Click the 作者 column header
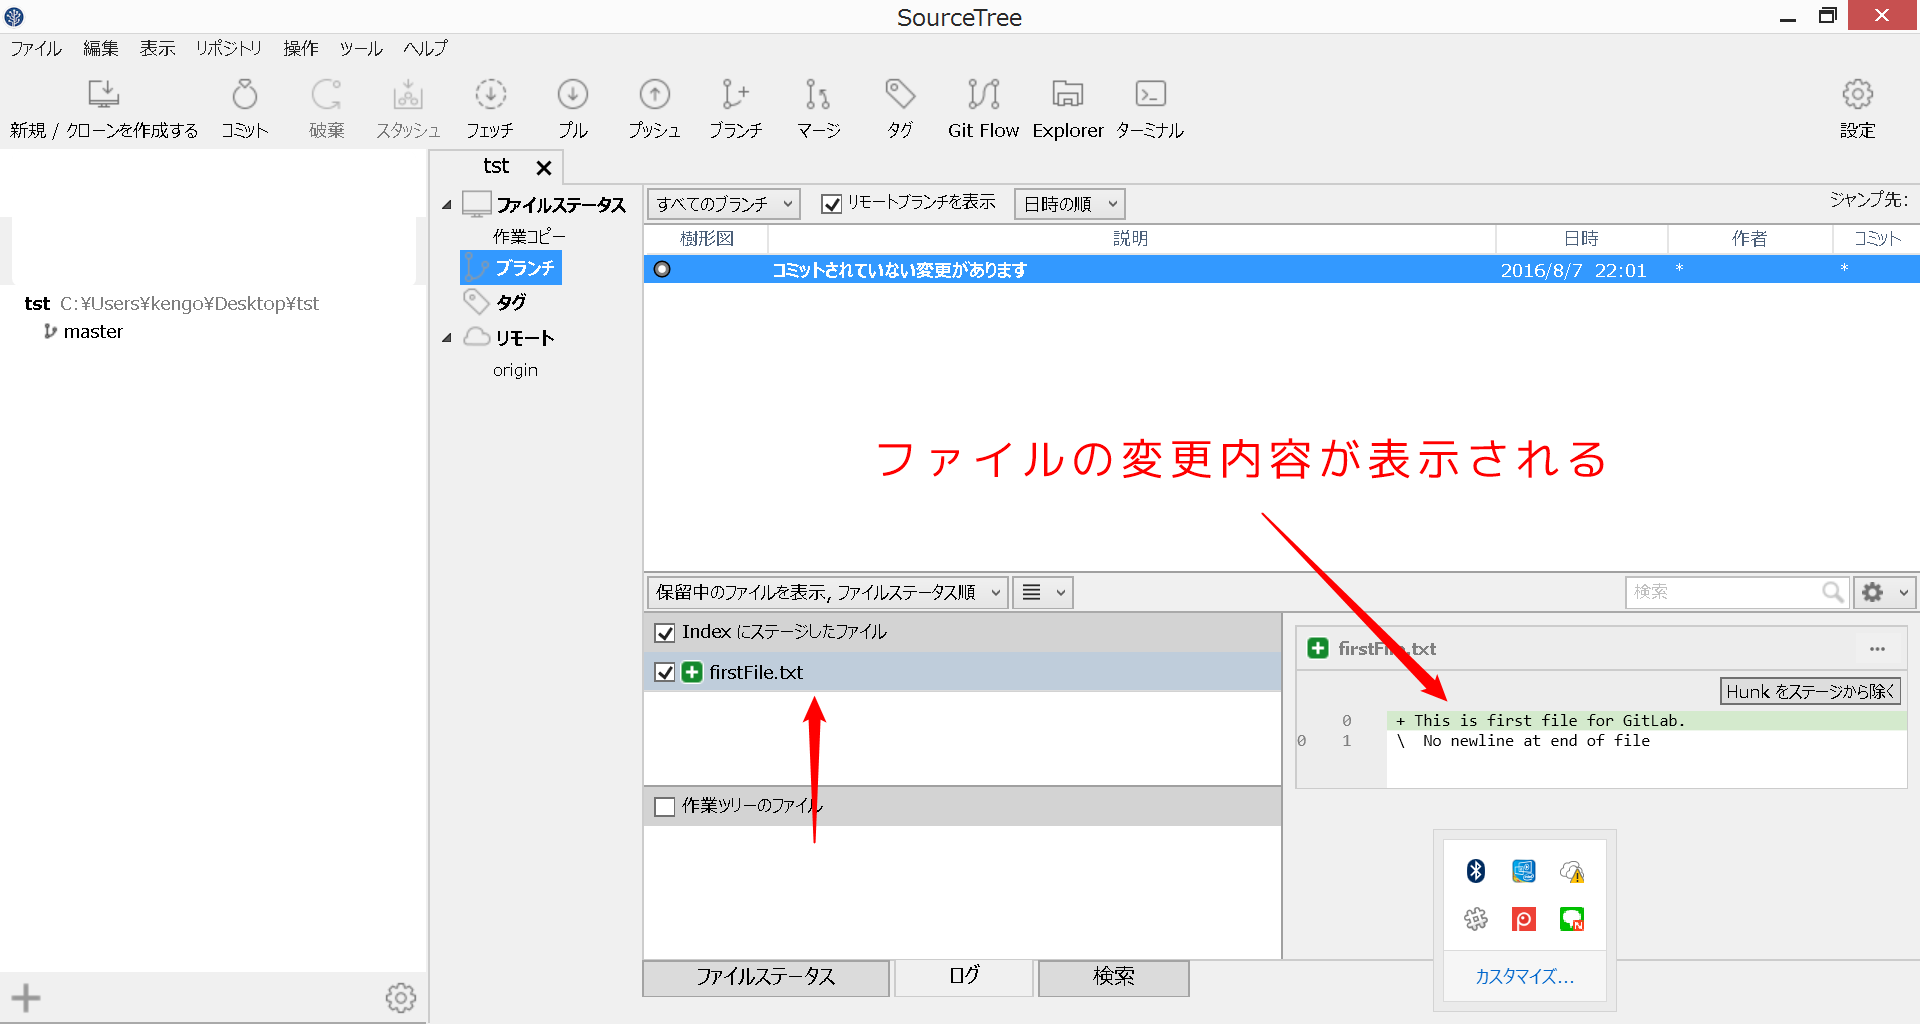Viewport: 1920px width, 1024px height. pos(1750,238)
